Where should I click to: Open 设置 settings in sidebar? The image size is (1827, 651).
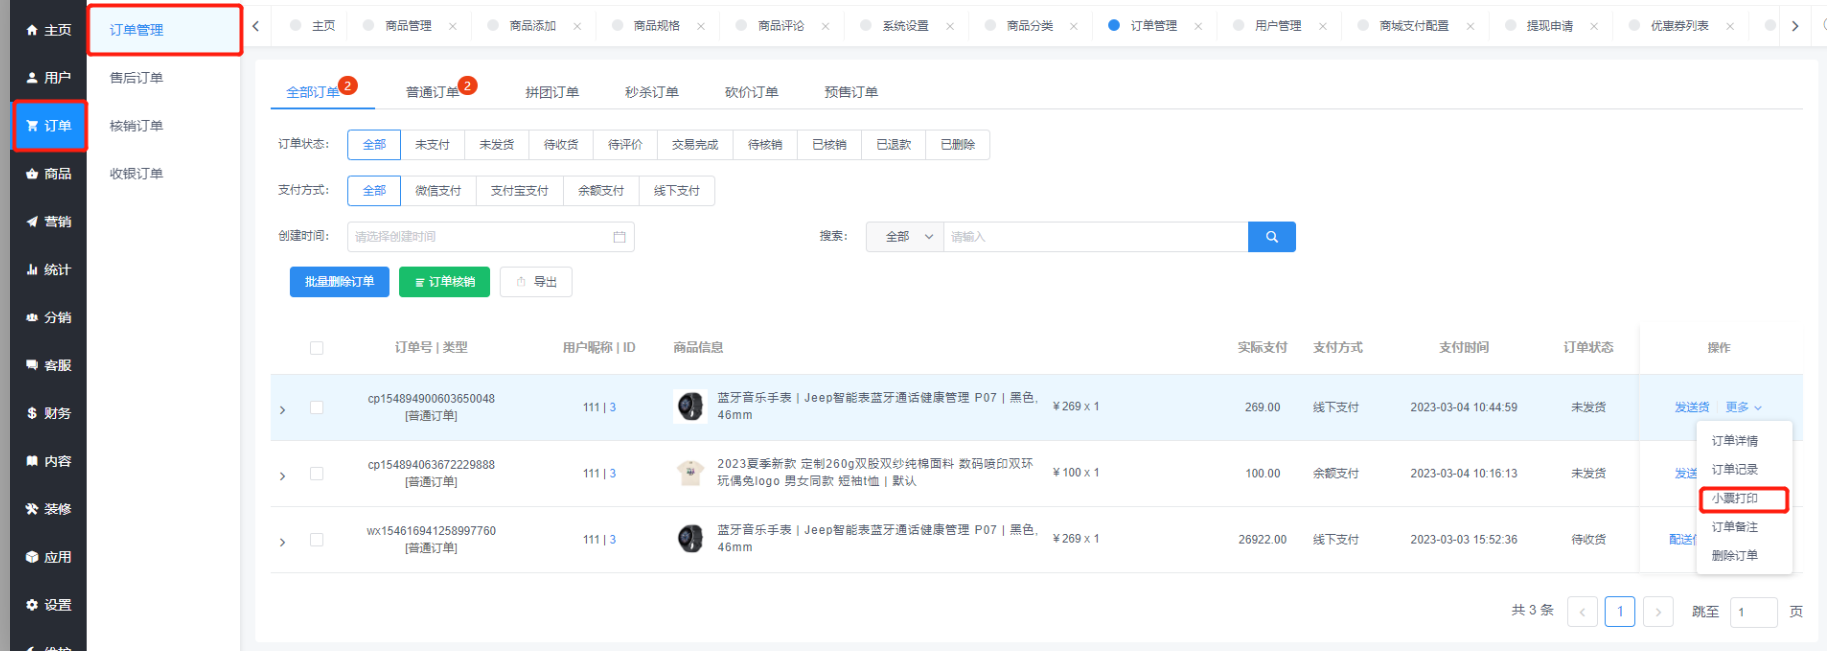(x=49, y=605)
